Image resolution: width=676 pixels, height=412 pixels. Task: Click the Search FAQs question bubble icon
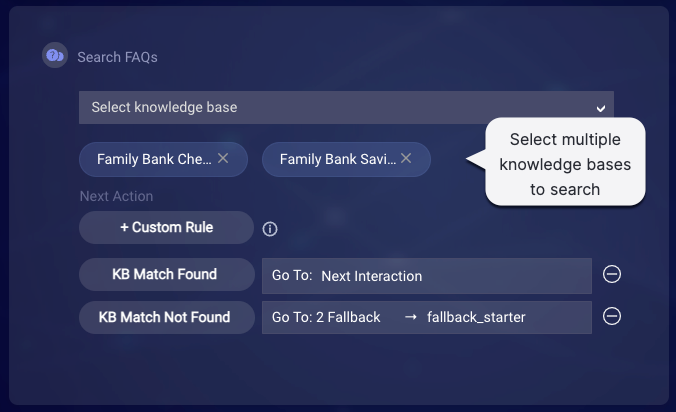click(x=55, y=55)
